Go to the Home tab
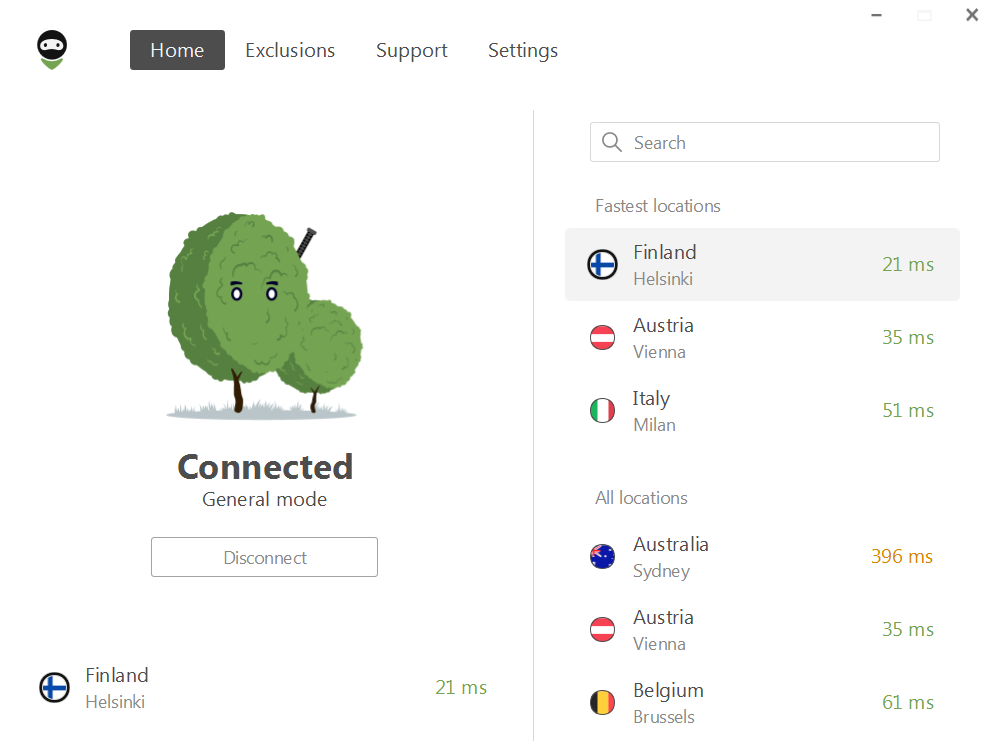 (x=177, y=50)
